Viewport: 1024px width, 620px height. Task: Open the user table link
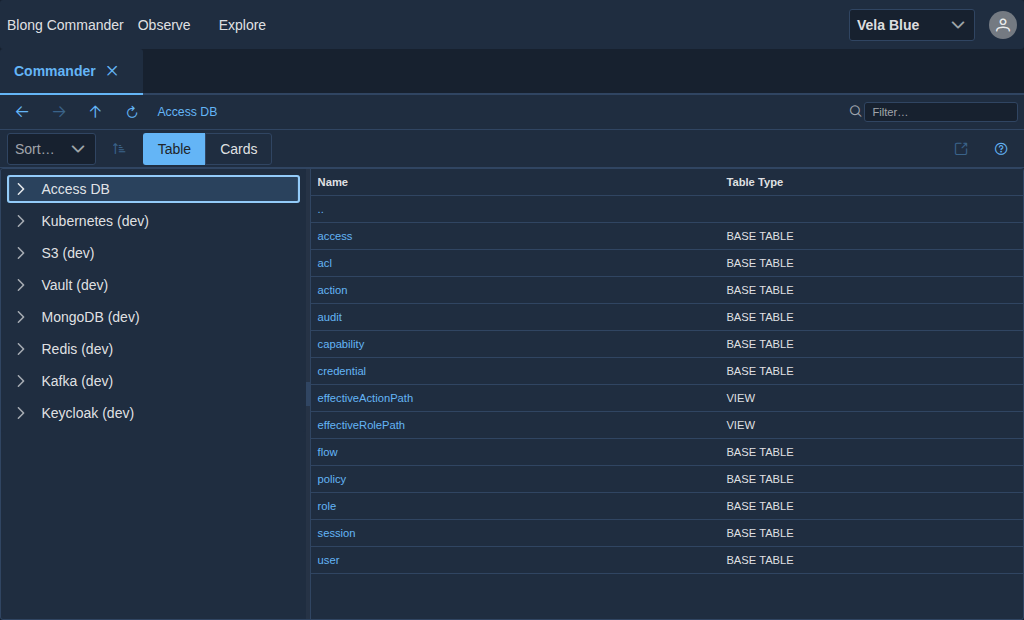pyautogui.click(x=328, y=560)
